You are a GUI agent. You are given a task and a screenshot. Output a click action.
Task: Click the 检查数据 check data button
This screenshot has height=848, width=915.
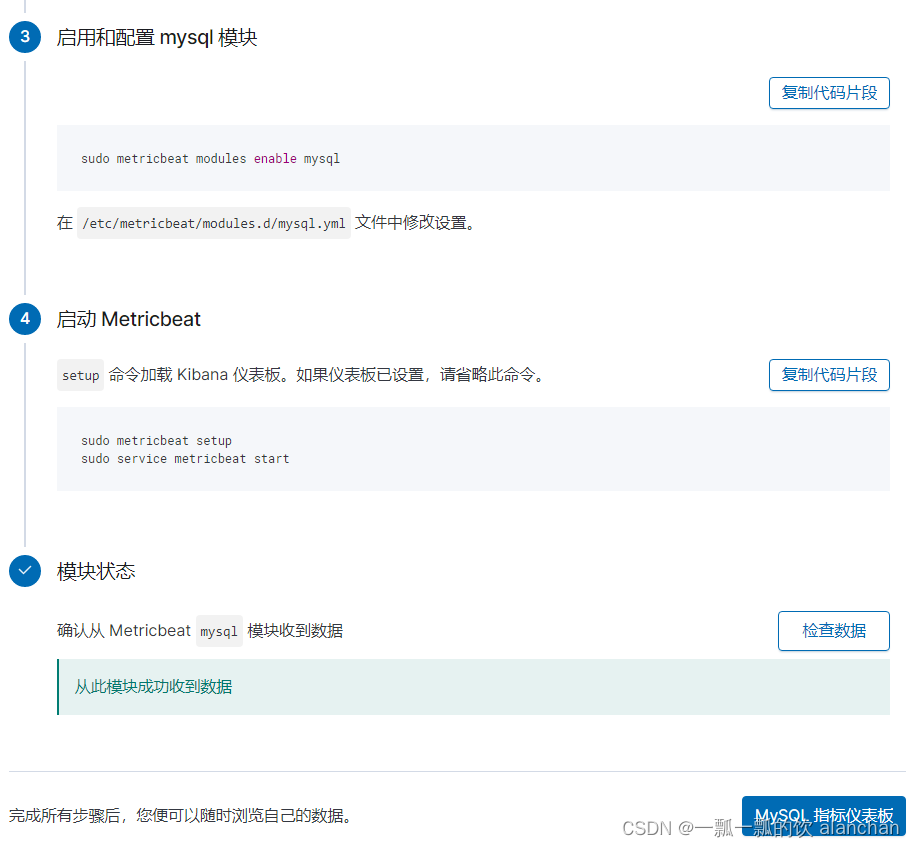[833, 630]
